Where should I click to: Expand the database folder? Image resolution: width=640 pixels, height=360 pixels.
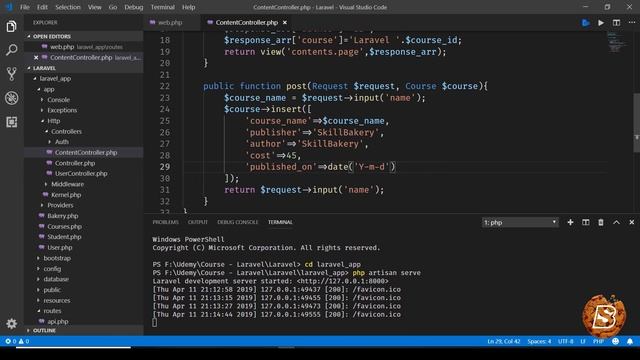coord(56,279)
